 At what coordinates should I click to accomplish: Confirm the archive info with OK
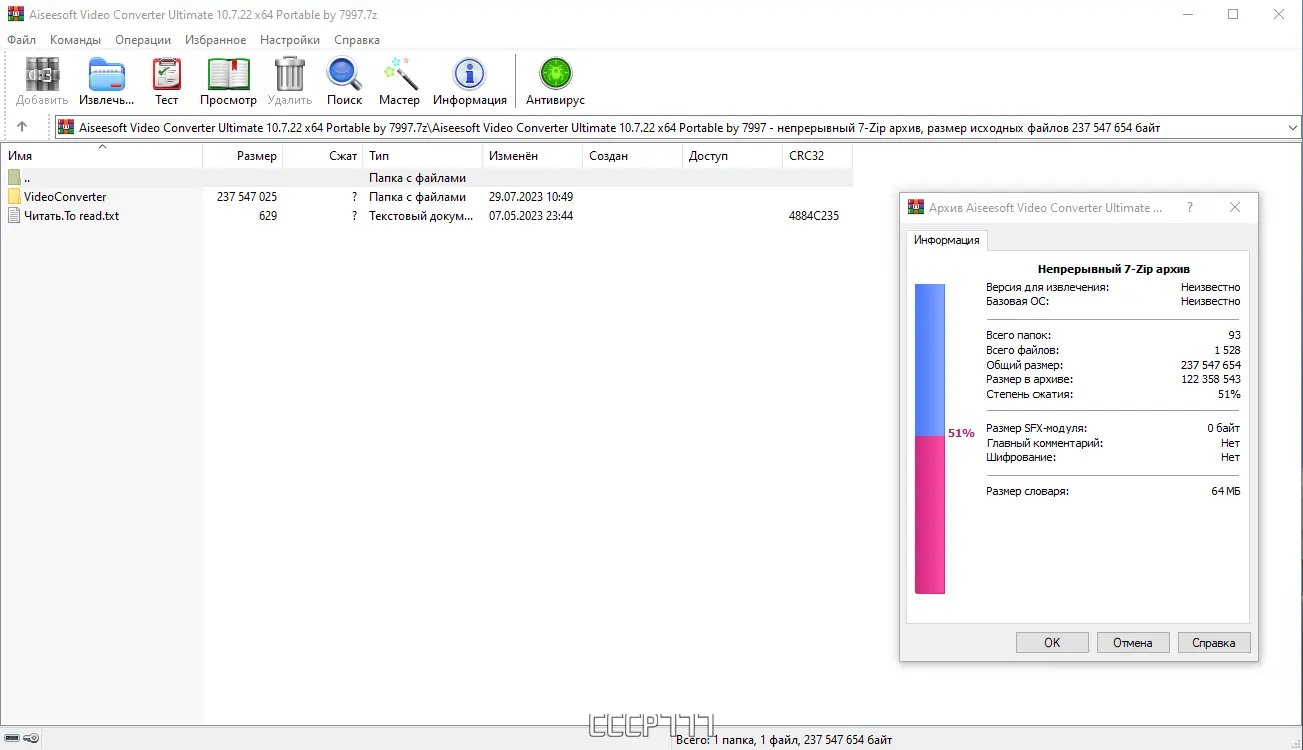[x=1051, y=641]
